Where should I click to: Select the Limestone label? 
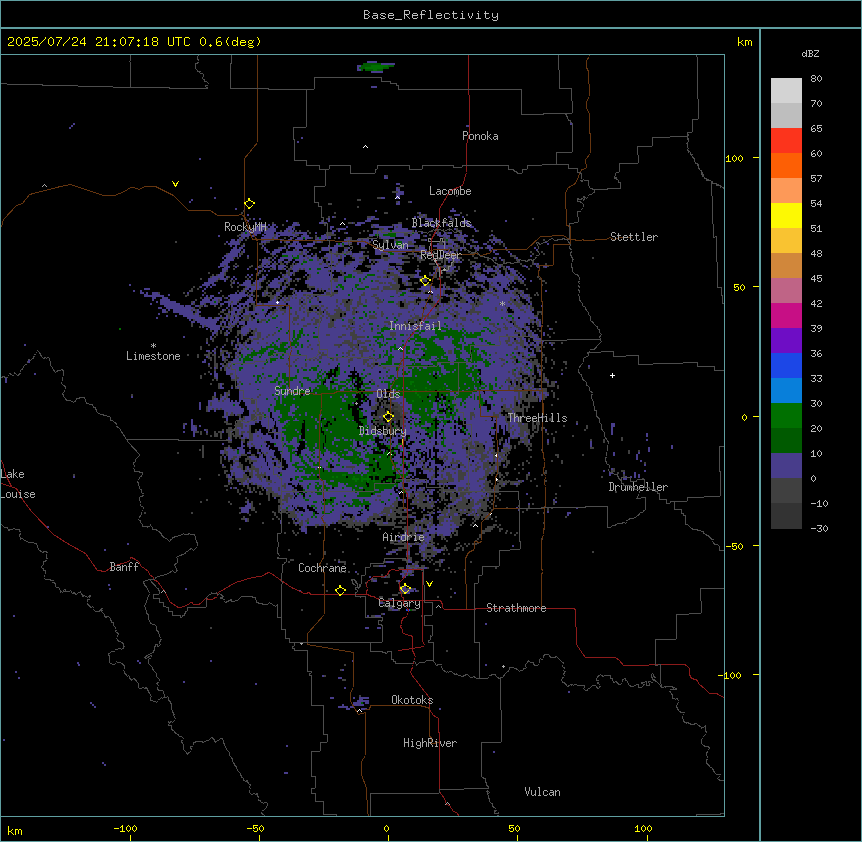click(153, 356)
